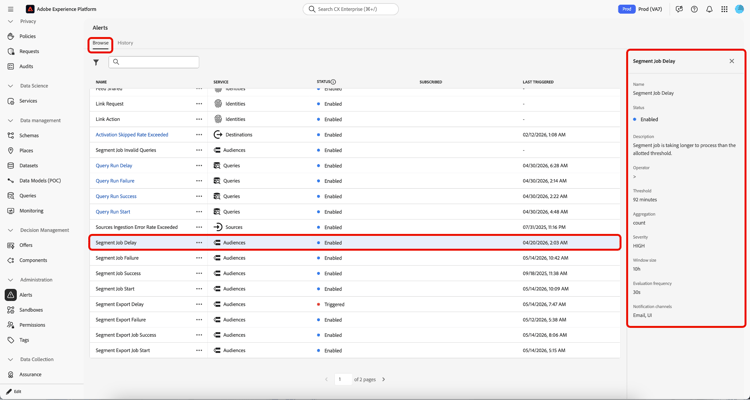The height and width of the screenshot is (400, 750).
Task: Open the Query Run Delay alert link
Action: click(x=114, y=166)
